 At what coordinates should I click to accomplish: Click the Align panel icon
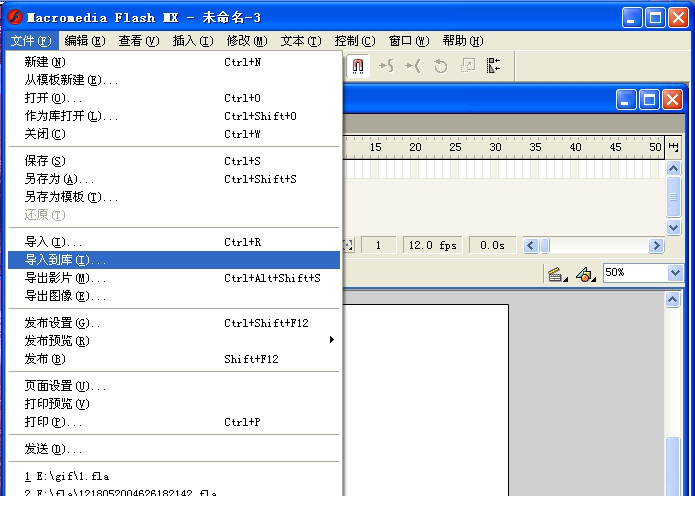tap(493, 66)
